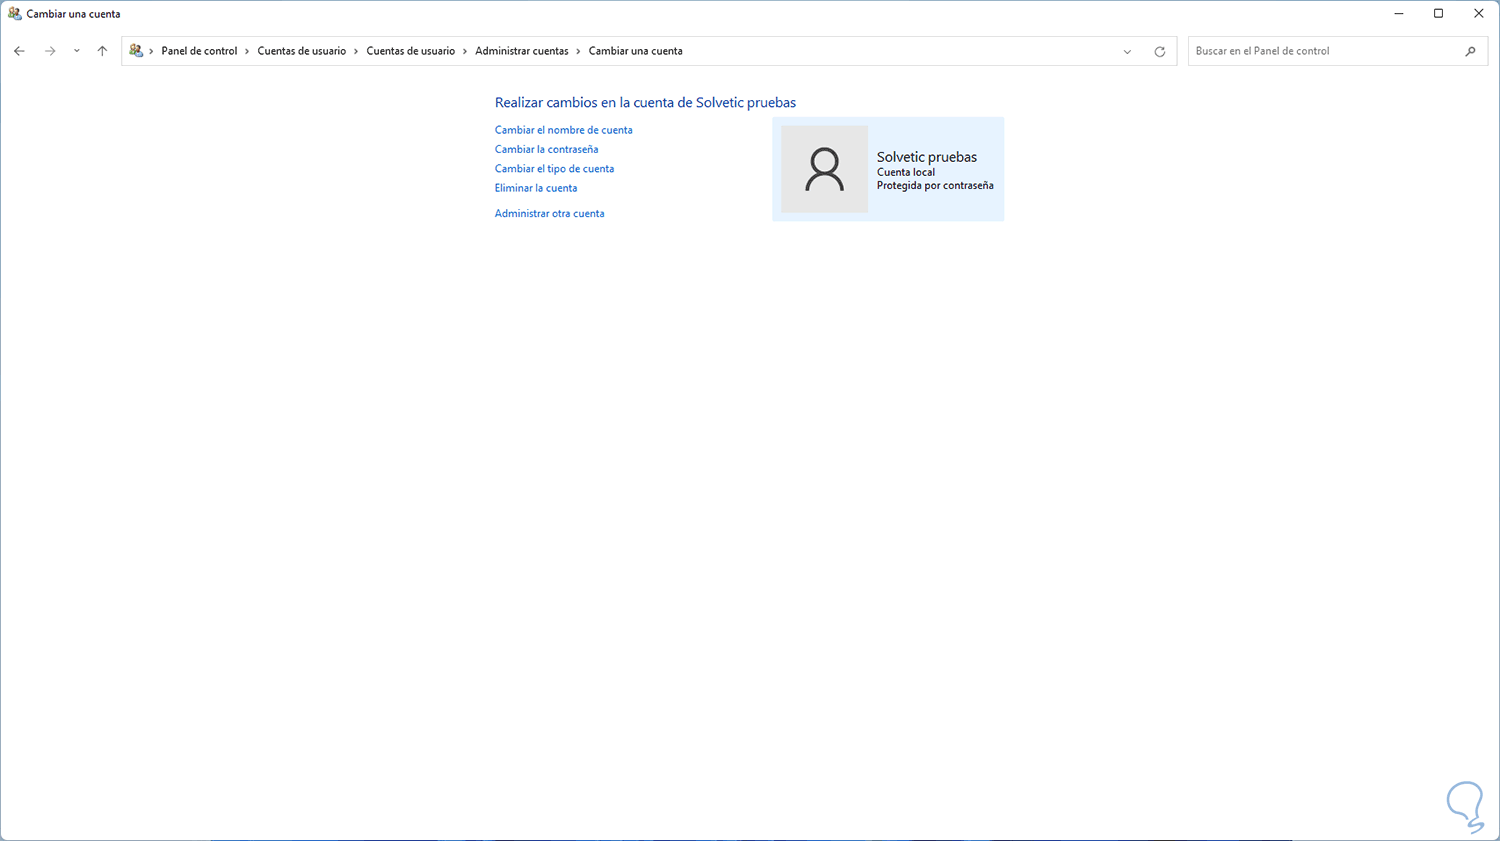Open the 'Panel de control' breadcrumb

199,51
